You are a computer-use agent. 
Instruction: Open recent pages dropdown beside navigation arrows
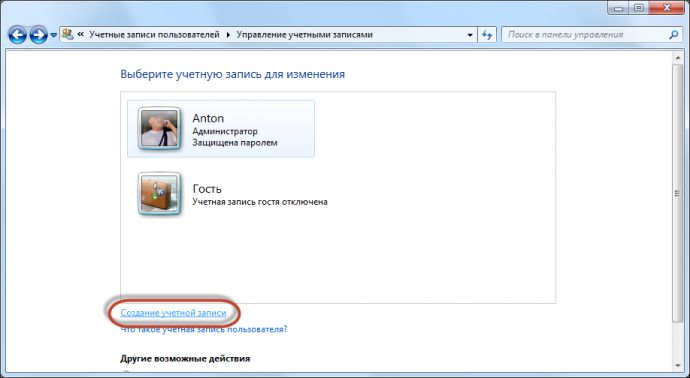[x=53, y=35]
